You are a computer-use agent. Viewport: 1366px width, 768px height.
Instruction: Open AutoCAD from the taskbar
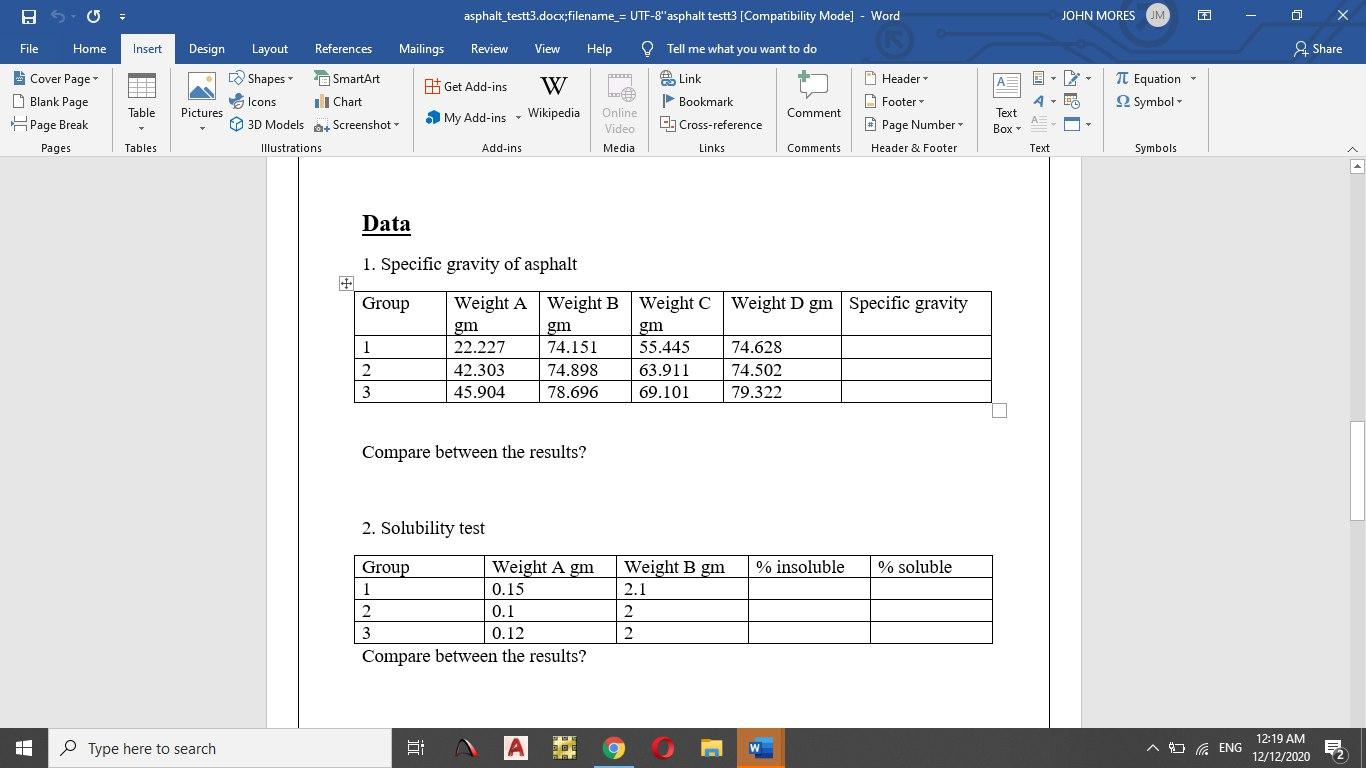pyautogui.click(x=516, y=748)
